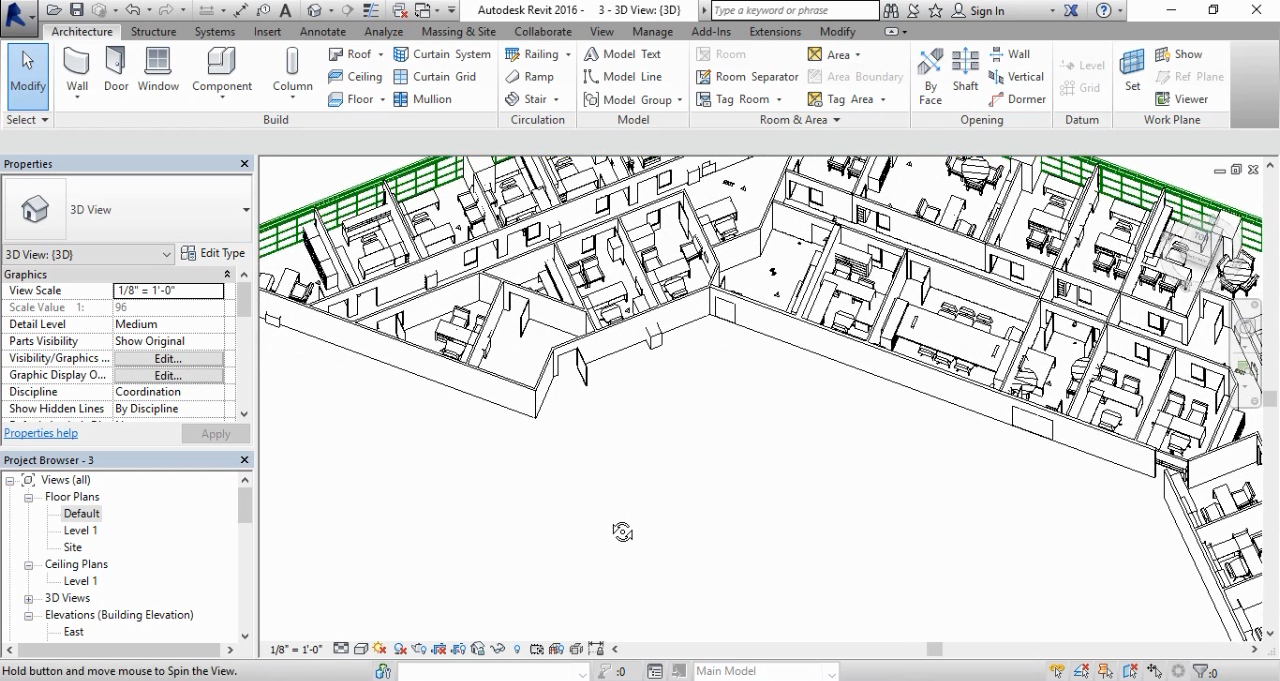Toggle Reveal Constraints icon
Image resolution: width=1280 pixels, height=681 pixels.
596,649
